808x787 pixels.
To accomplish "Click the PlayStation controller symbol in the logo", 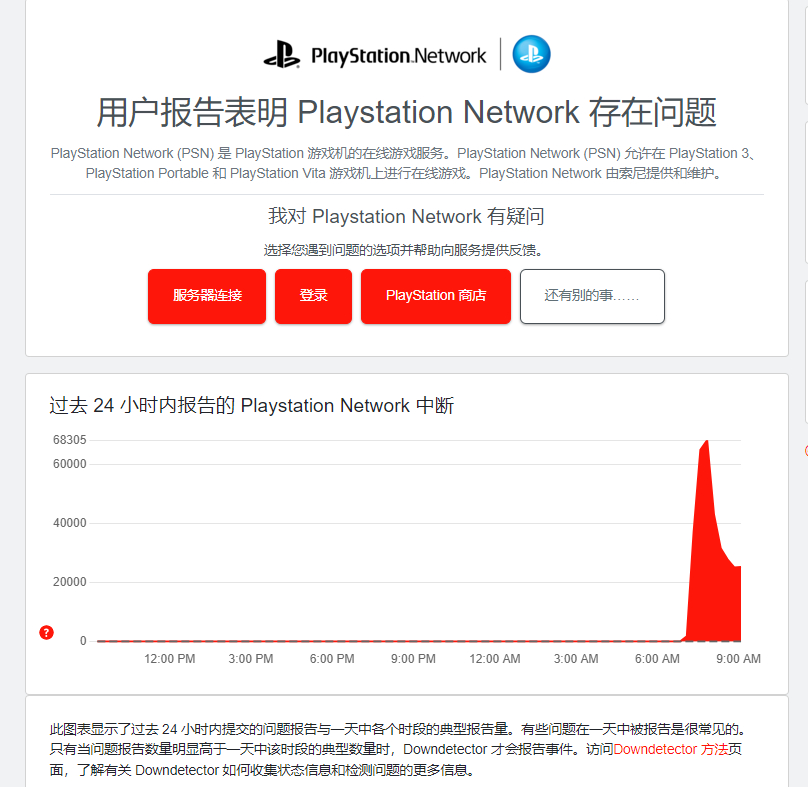I will [x=281, y=54].
